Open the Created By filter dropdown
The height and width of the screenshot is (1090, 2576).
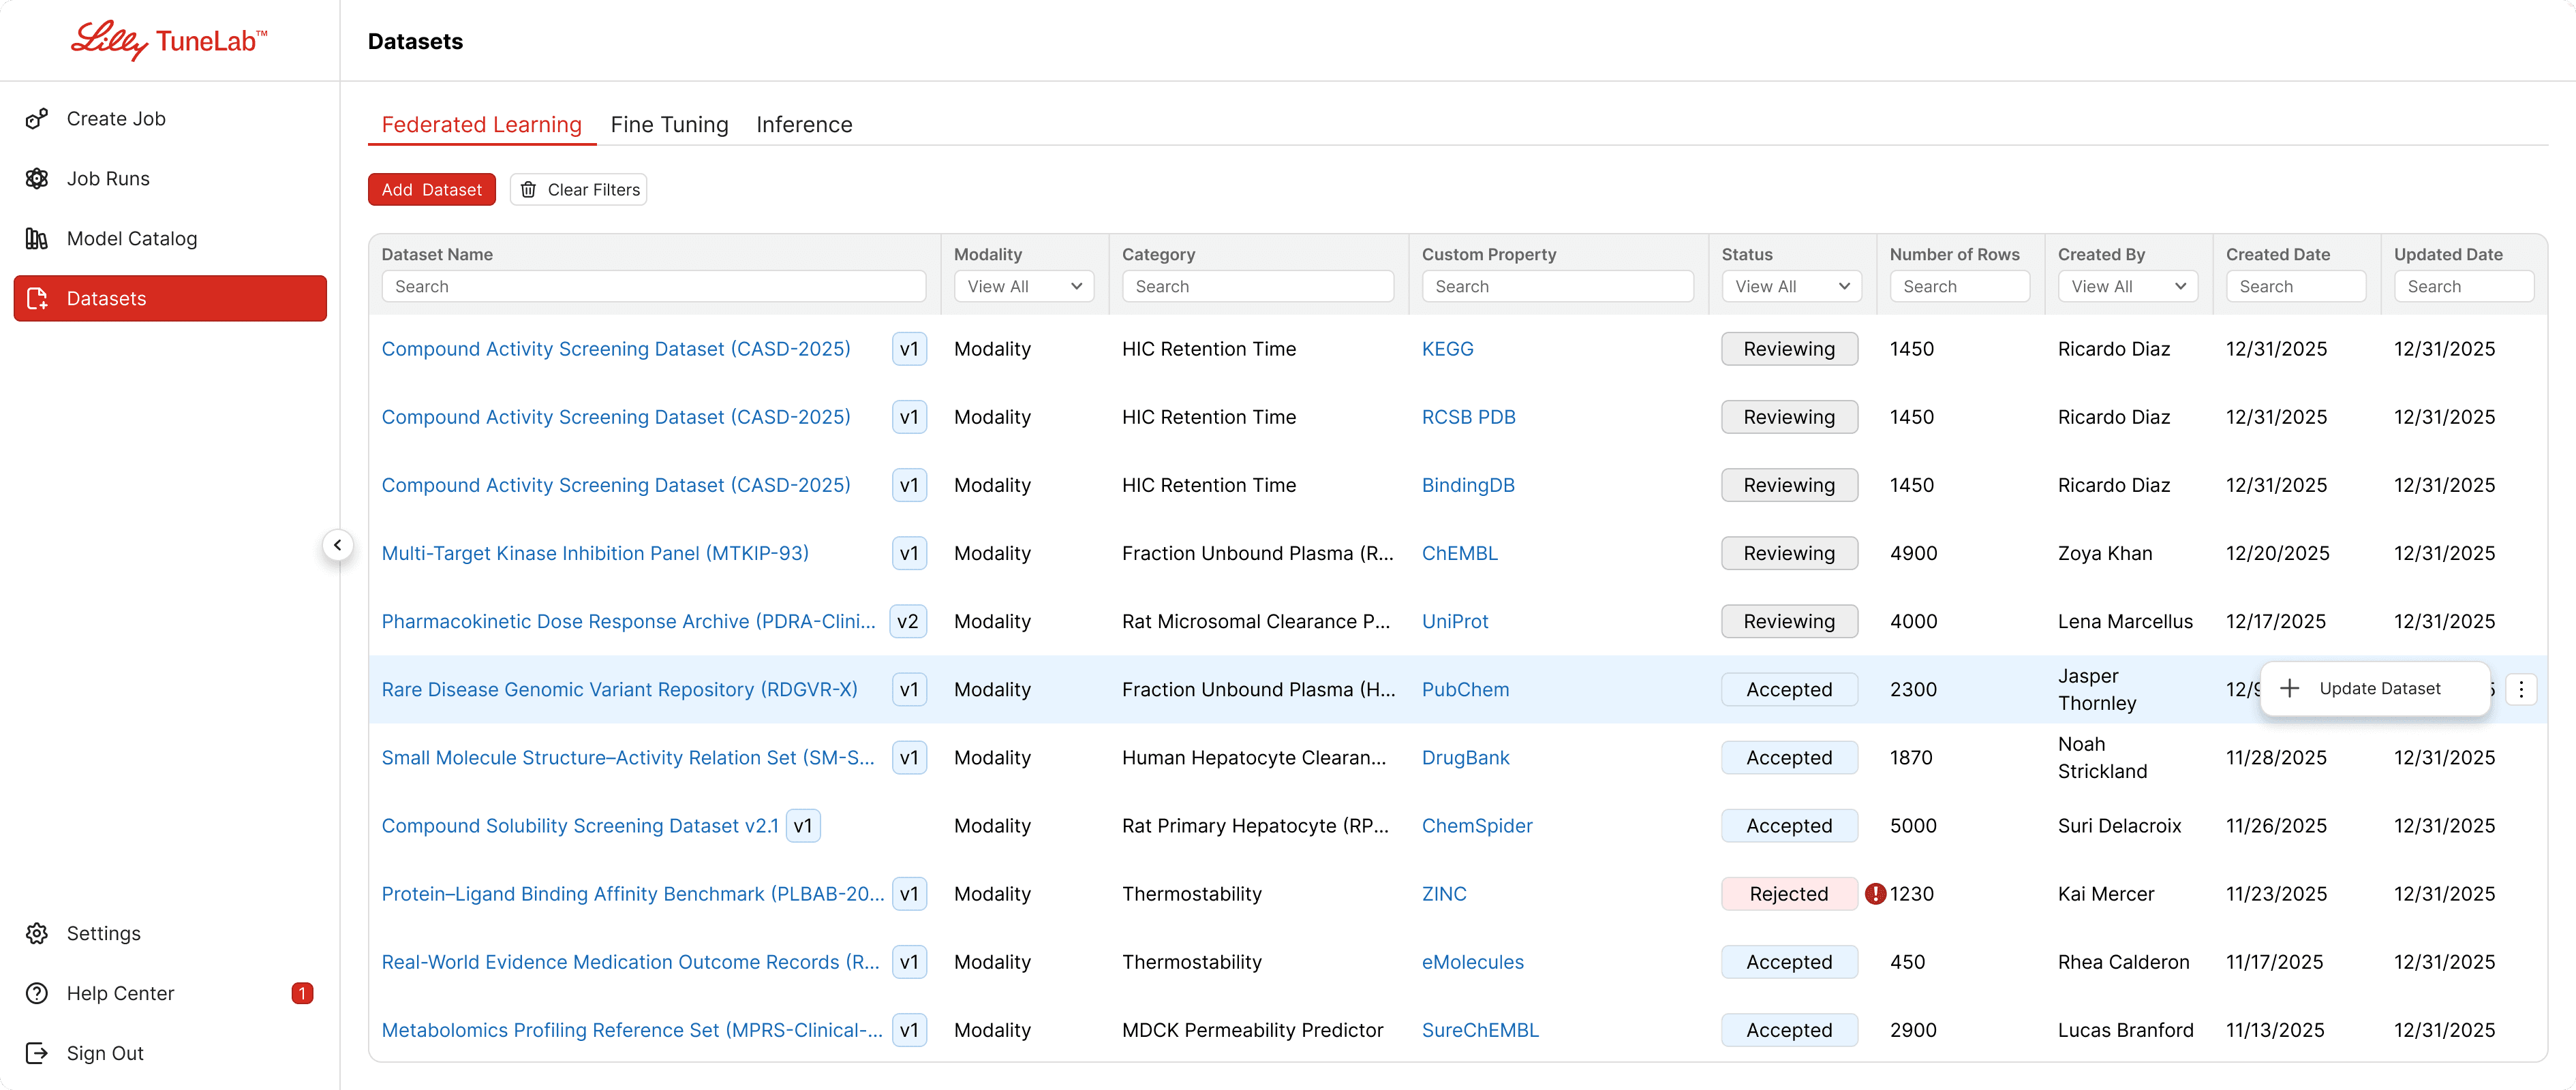click(x=2127, y=286)
